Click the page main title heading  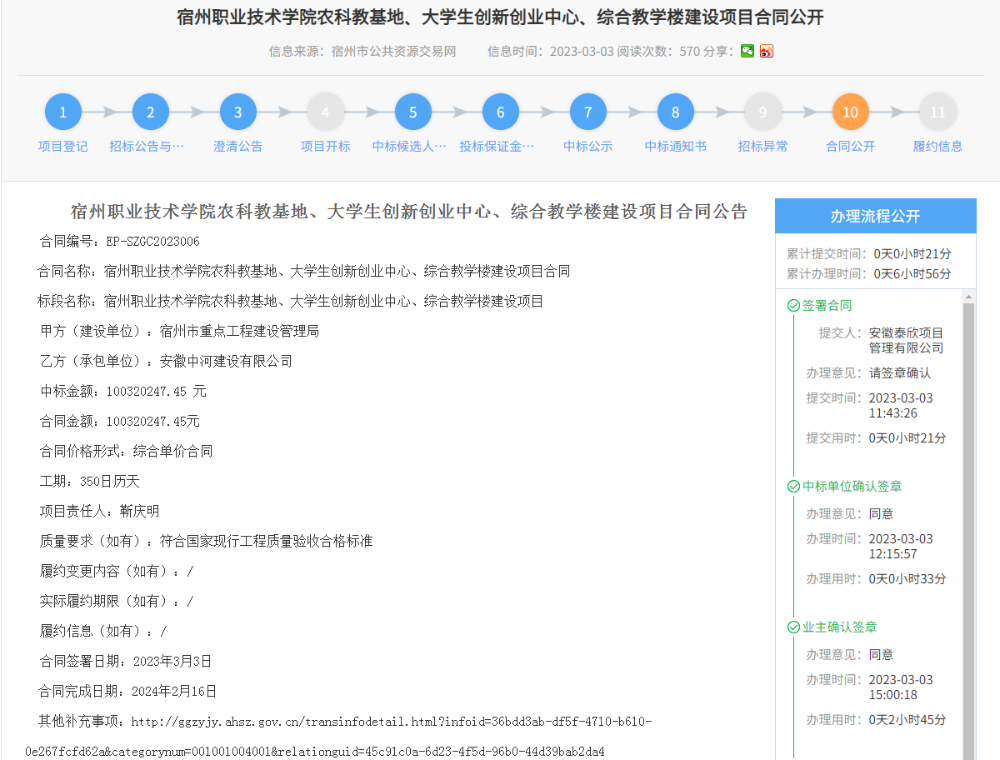pos(500,17)
